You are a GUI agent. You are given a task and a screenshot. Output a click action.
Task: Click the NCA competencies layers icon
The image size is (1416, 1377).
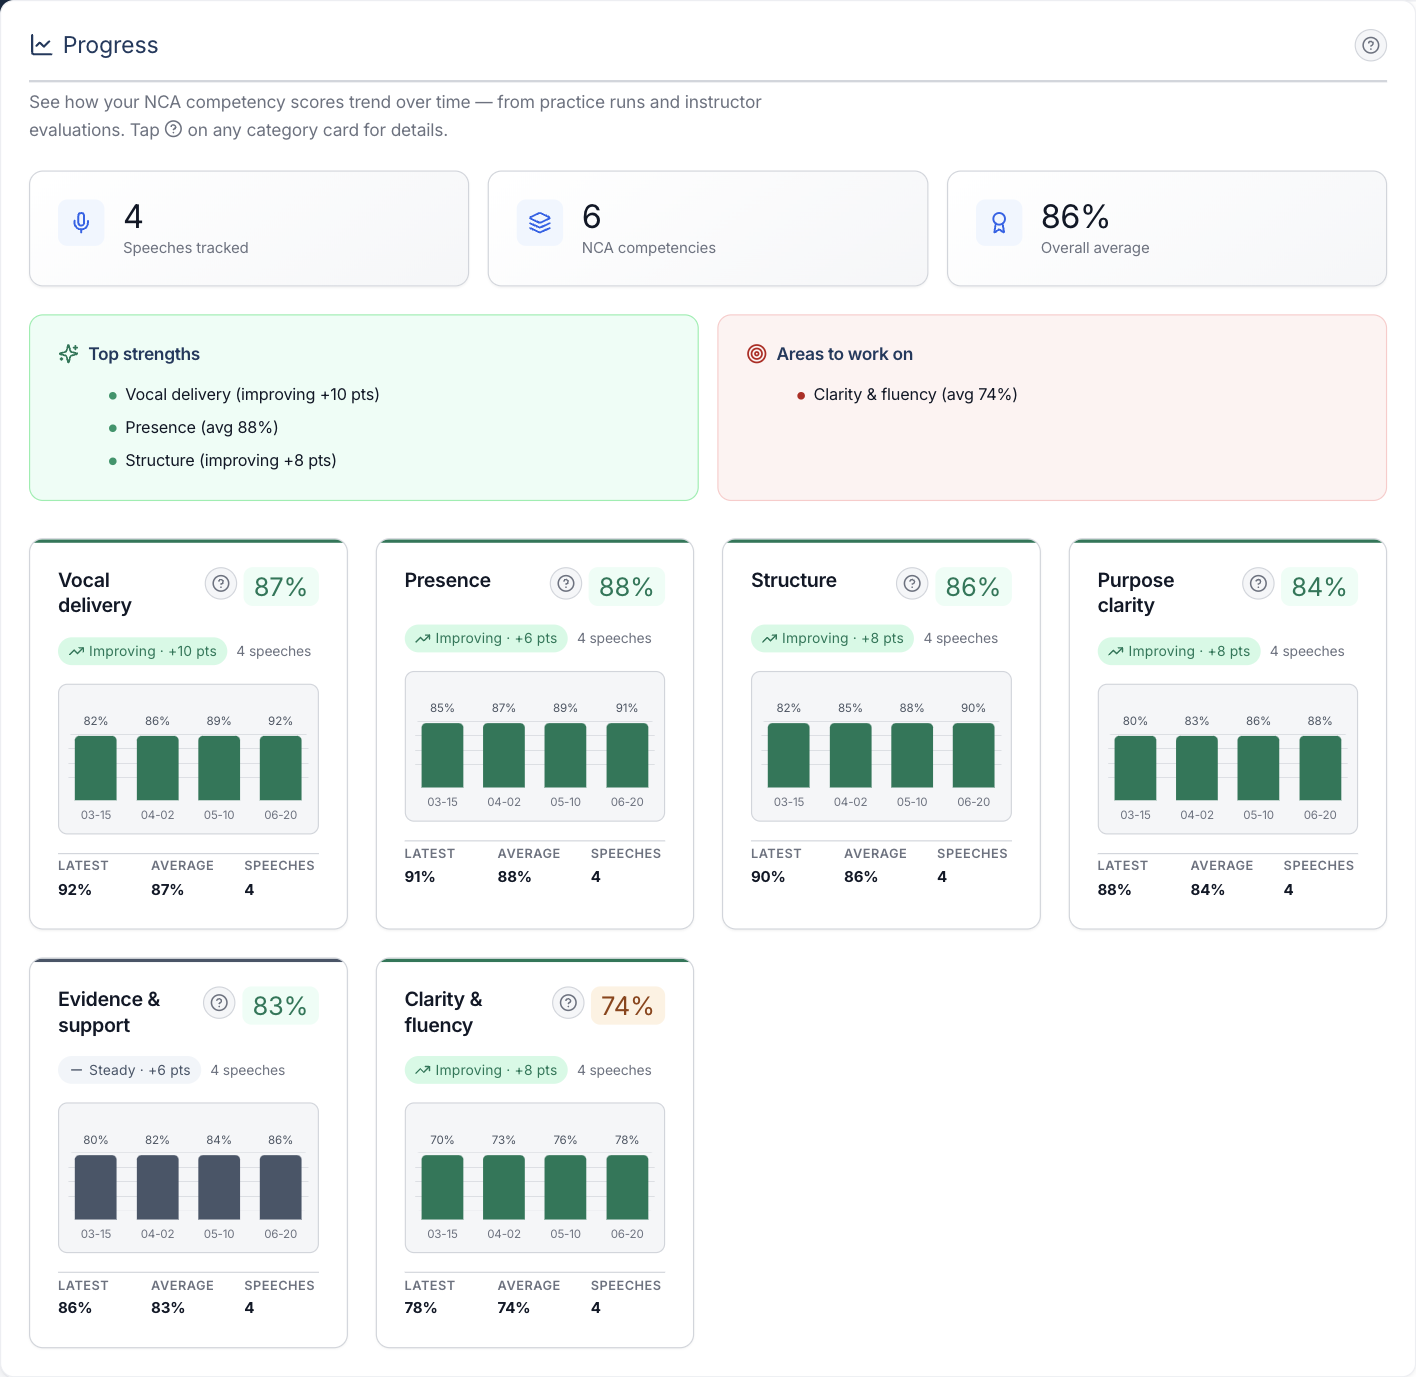540,223
